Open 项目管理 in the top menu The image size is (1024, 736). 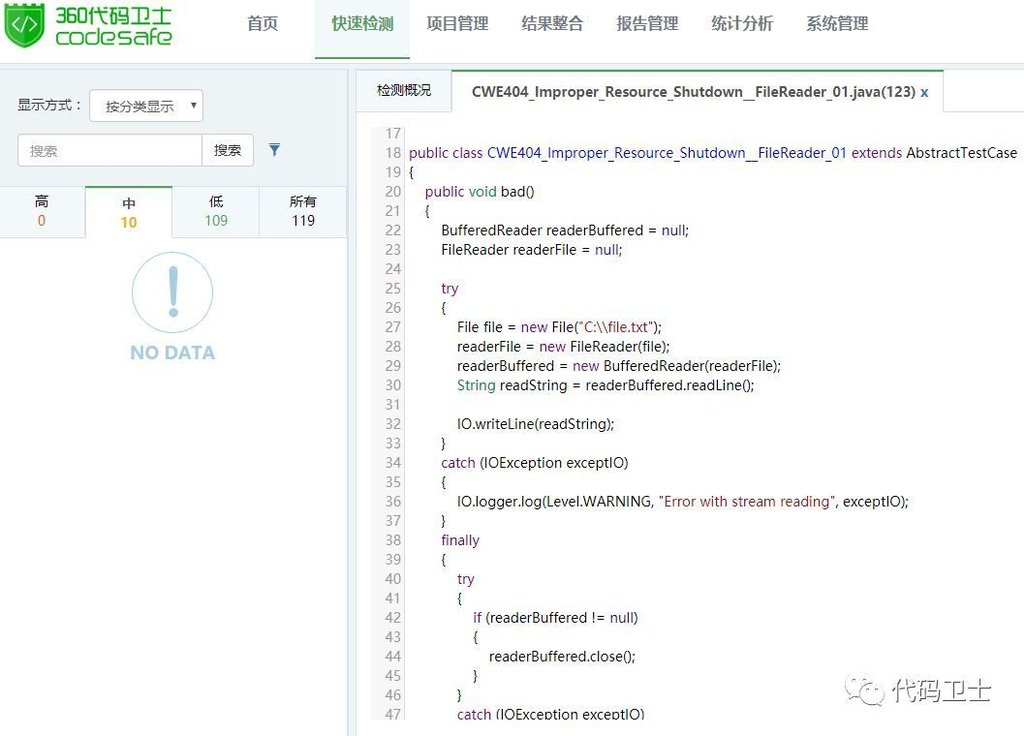tap(457, 24)
